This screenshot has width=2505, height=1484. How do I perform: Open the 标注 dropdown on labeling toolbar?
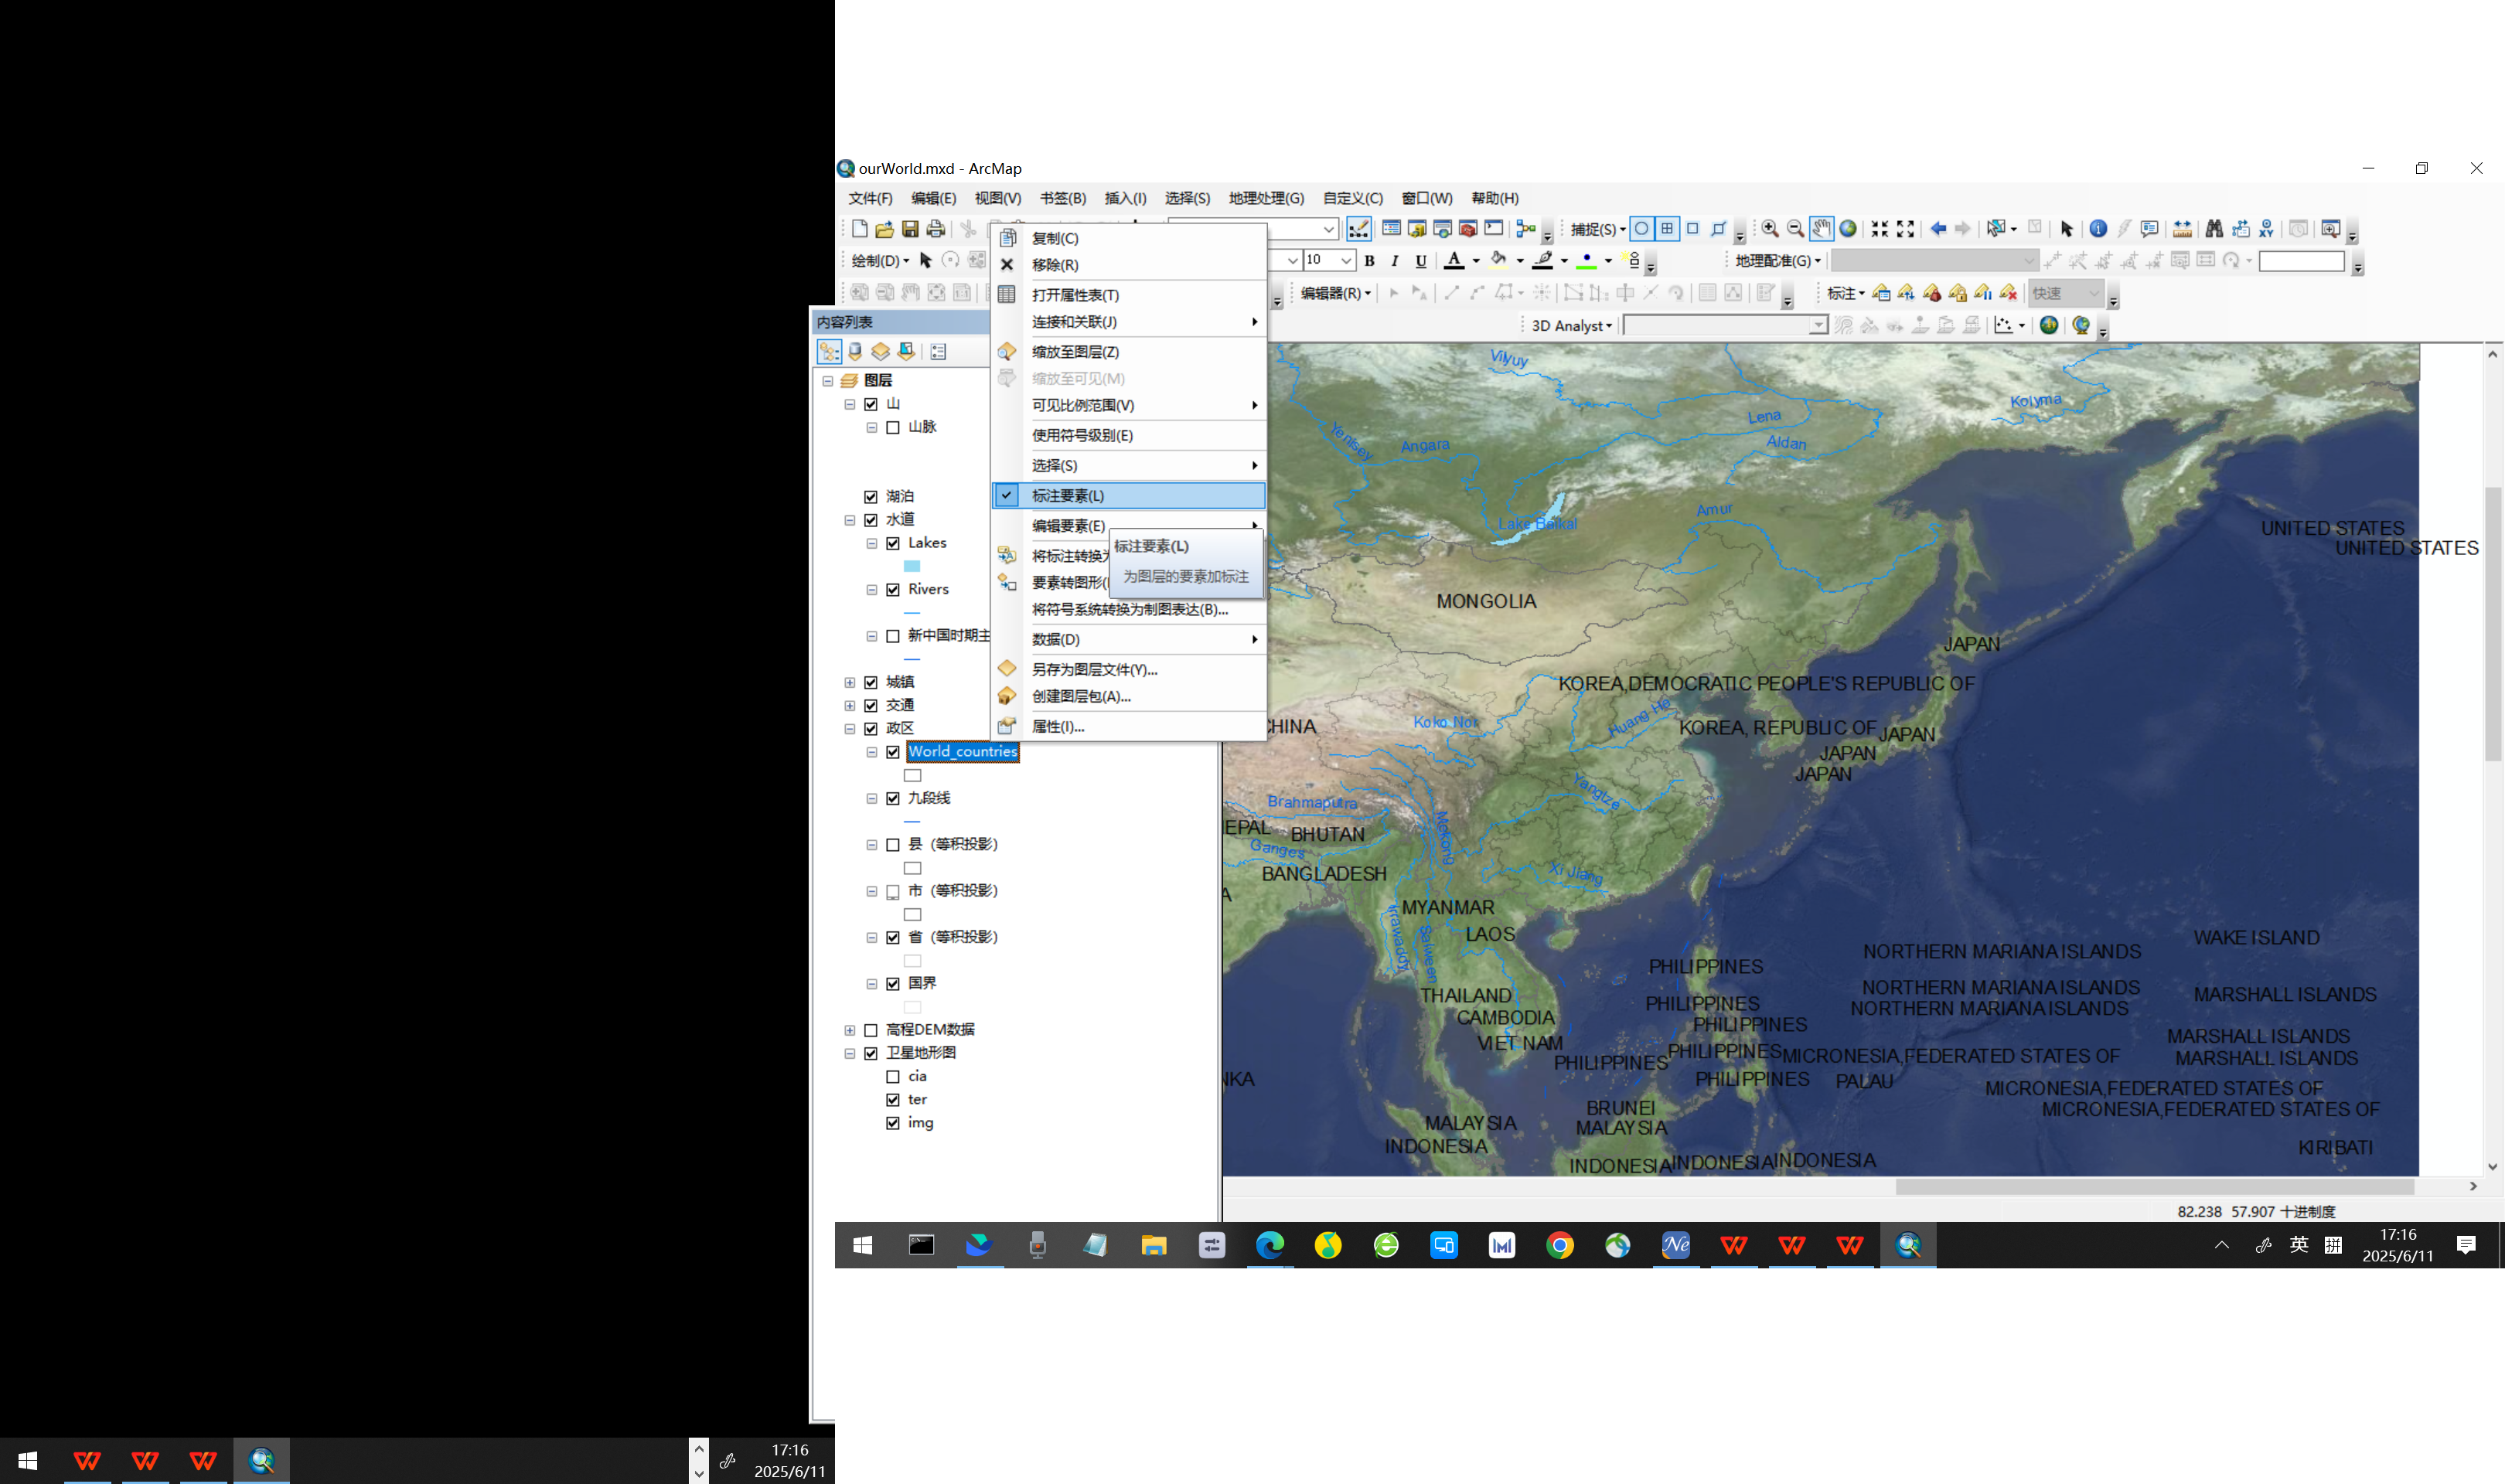pyautogui.click(x=1845, y=293)
